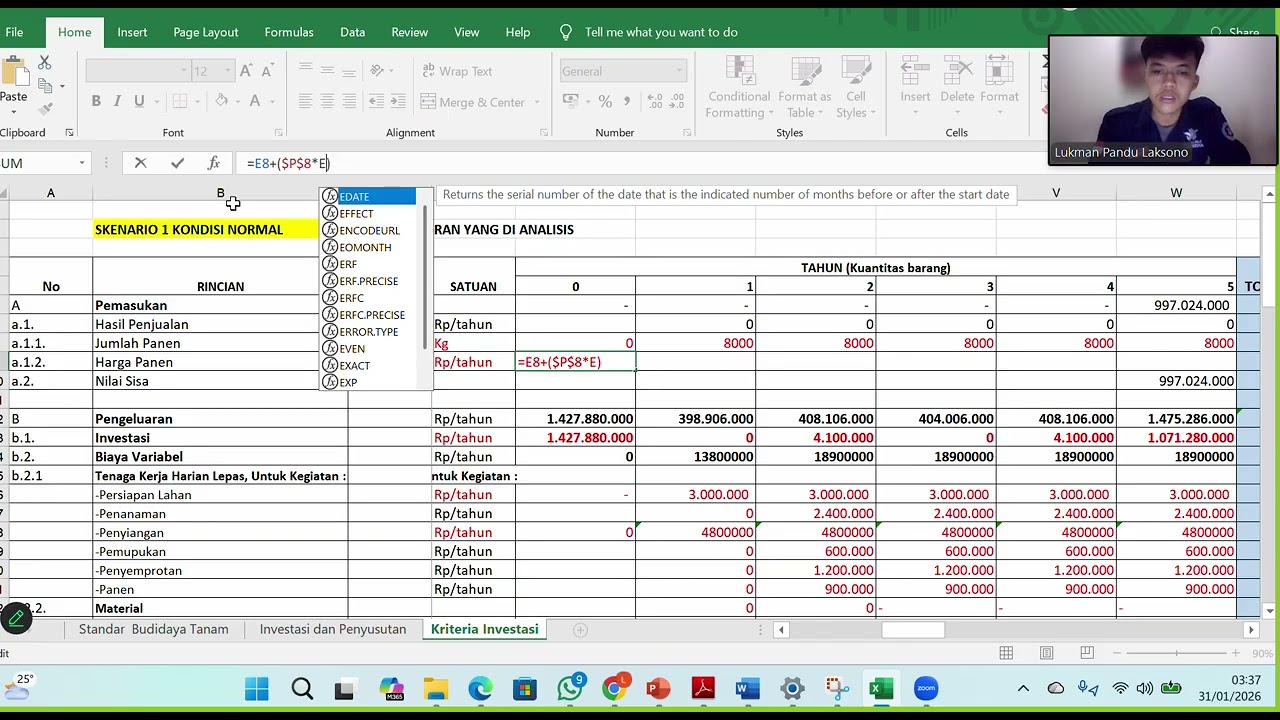Click the Center alignment icon
The height and width of the screenshot is (720, 1280).
coord(327,102)
